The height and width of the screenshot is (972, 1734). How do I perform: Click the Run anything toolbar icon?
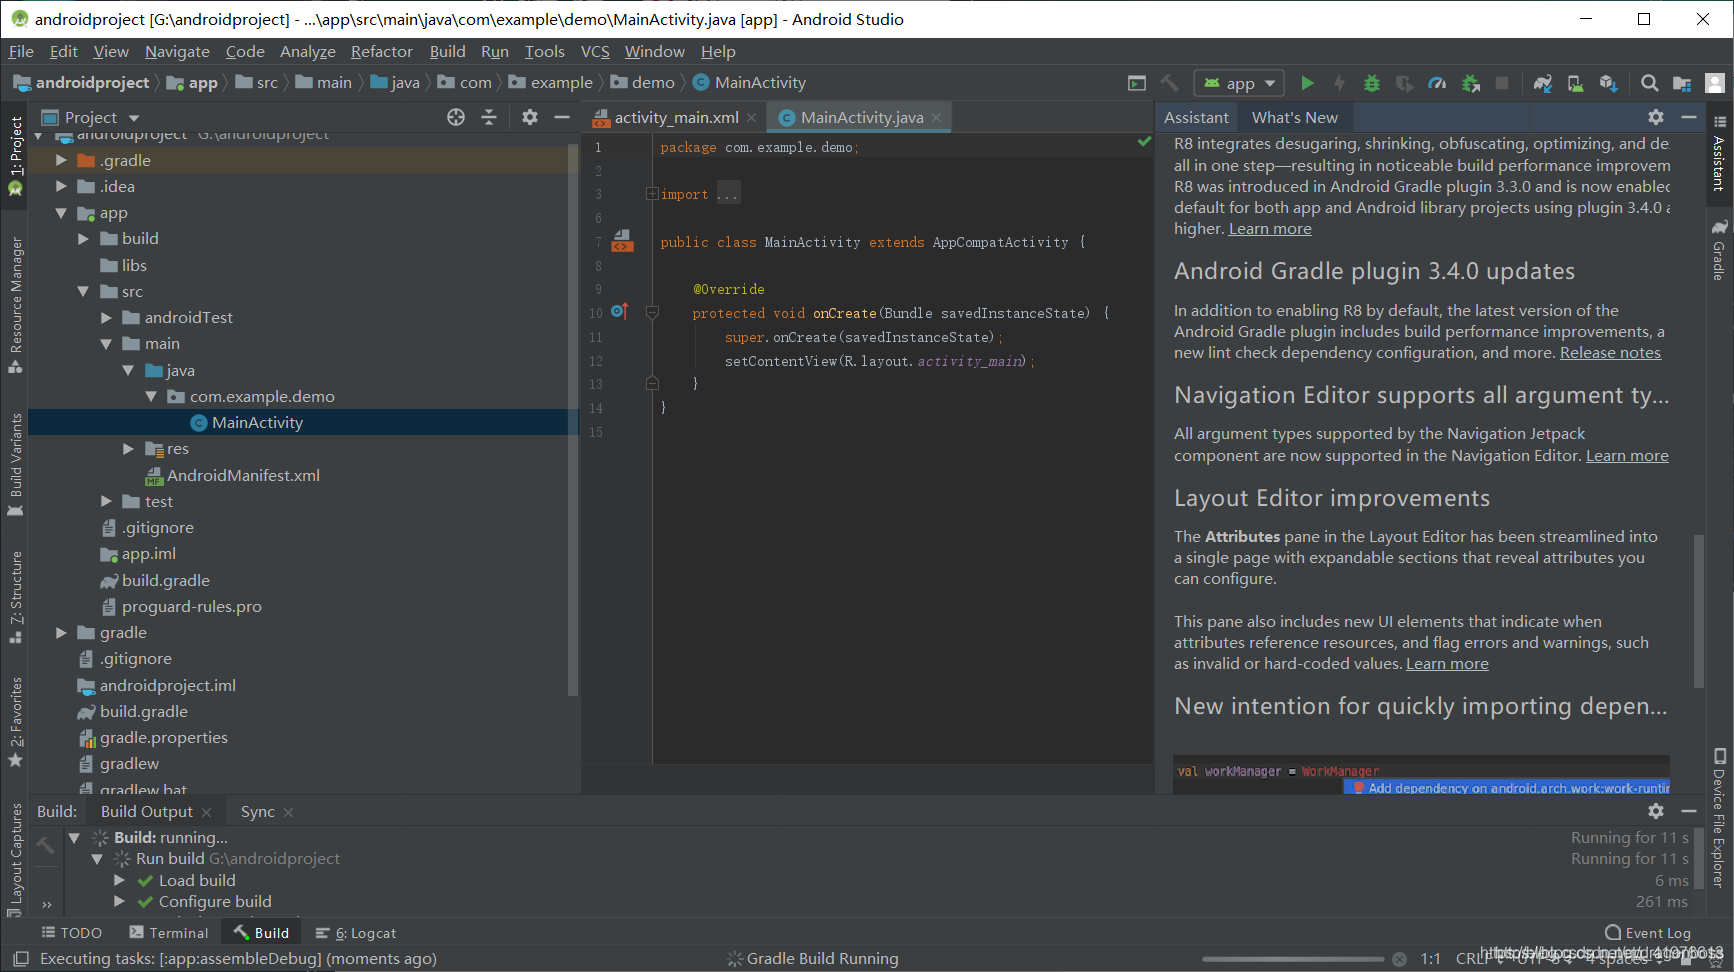[1137, 83]
